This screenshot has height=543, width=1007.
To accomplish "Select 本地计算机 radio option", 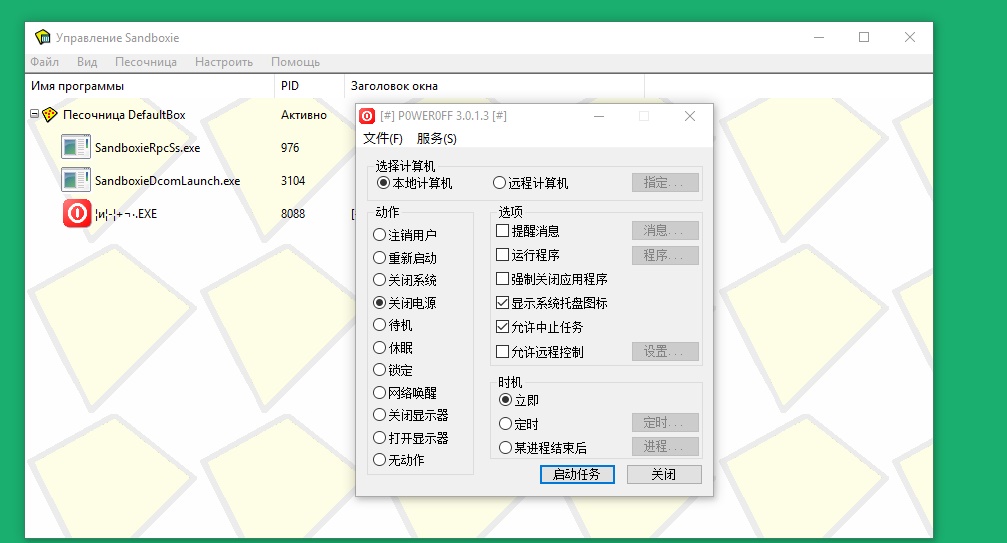I will pos(415,183).
